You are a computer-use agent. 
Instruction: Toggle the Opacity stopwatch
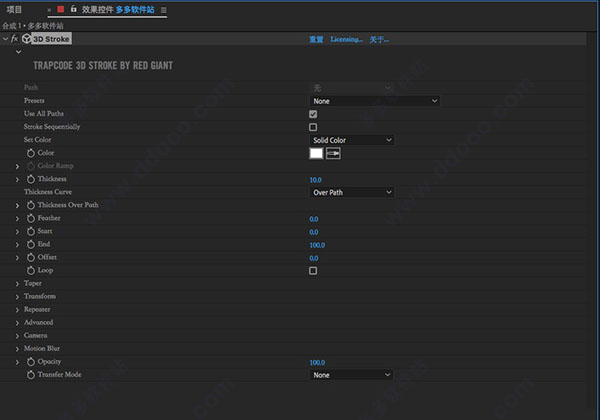31,361
